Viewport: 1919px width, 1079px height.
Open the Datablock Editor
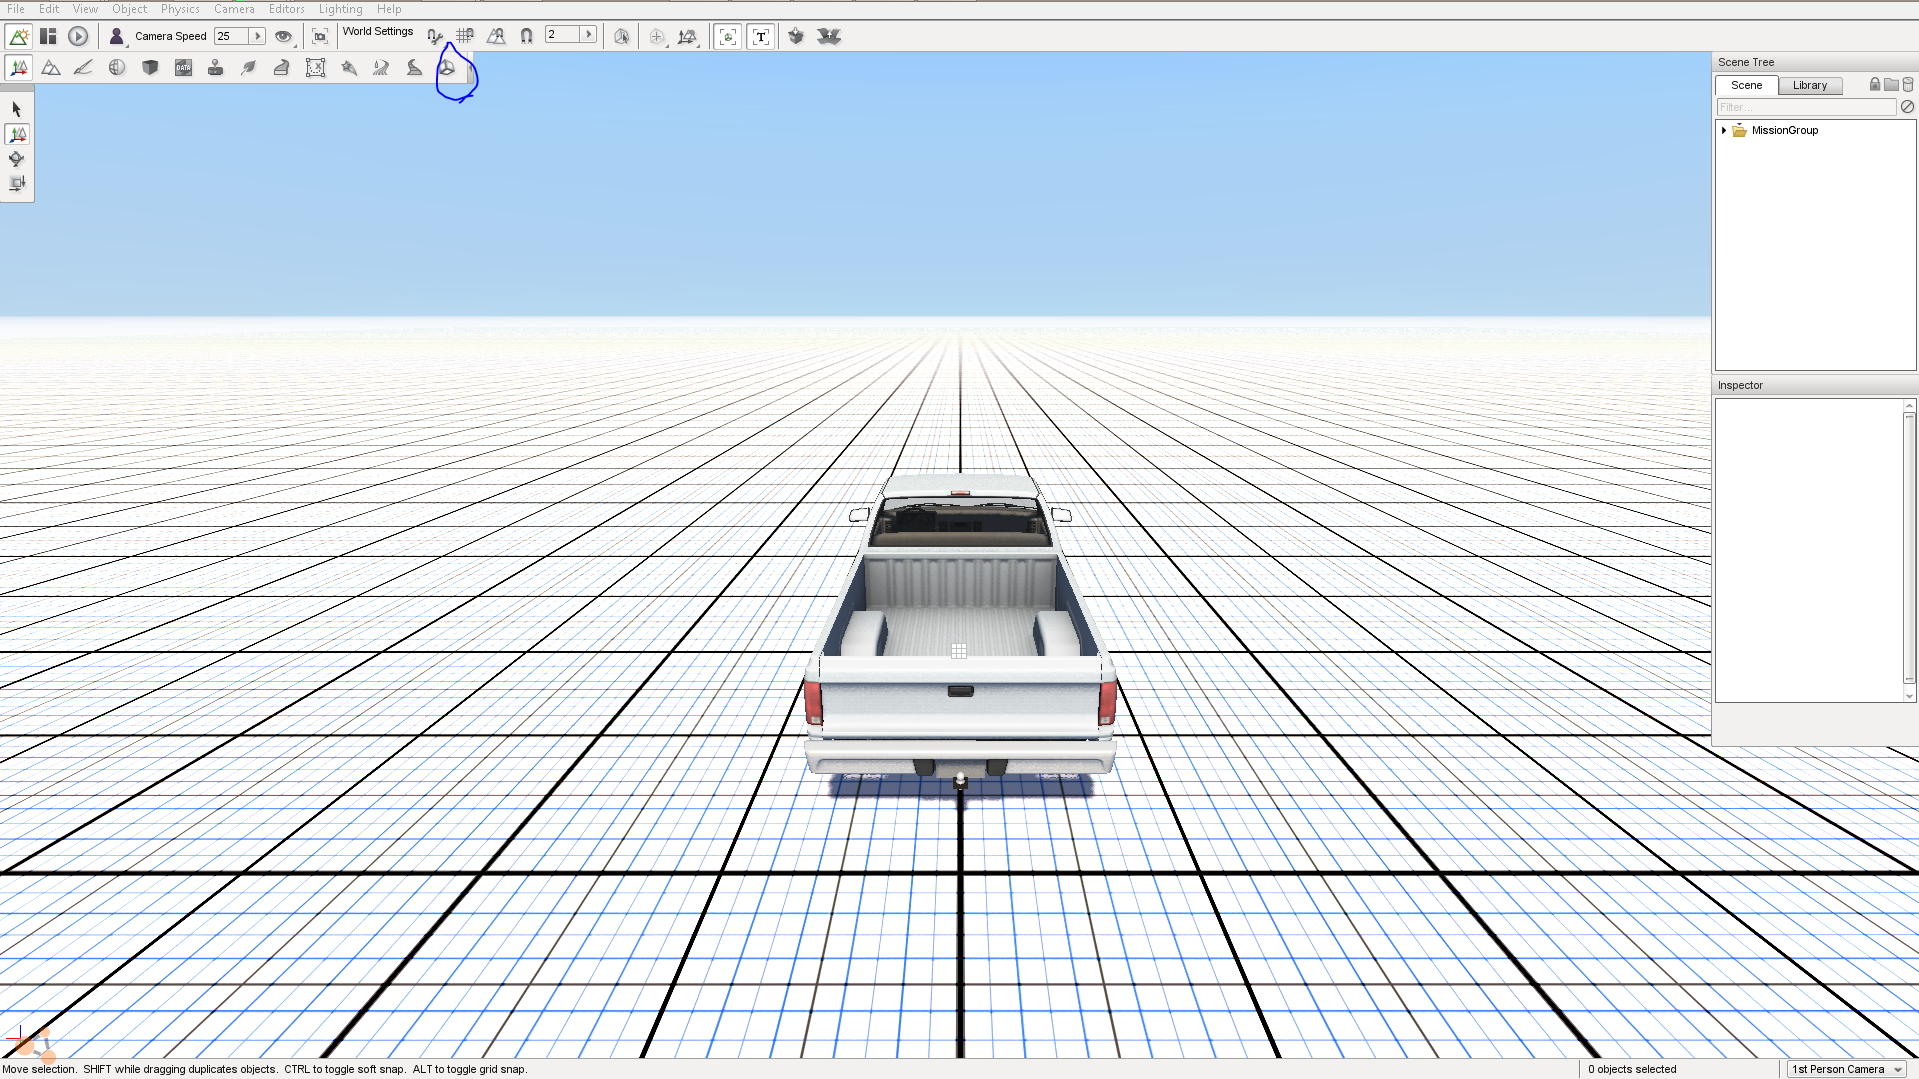click(x=183, y=68)
